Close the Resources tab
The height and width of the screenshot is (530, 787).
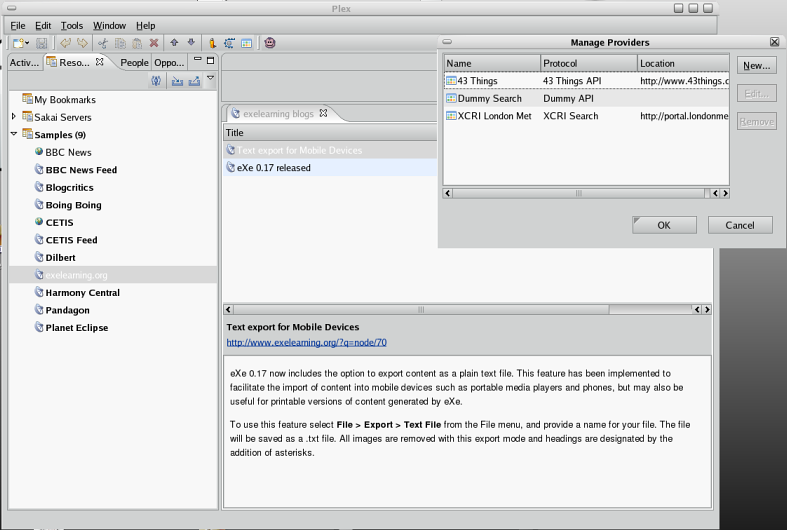[99, 62]
